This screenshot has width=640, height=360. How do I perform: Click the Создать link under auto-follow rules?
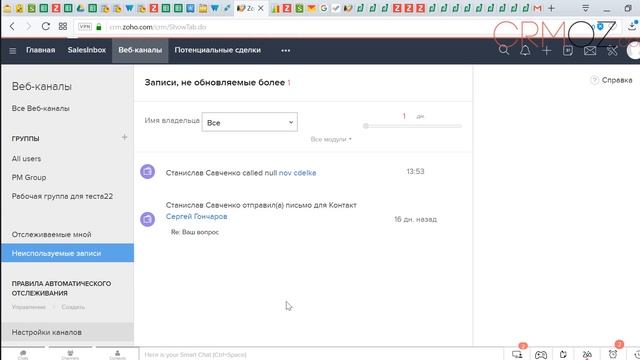[73, 307]
